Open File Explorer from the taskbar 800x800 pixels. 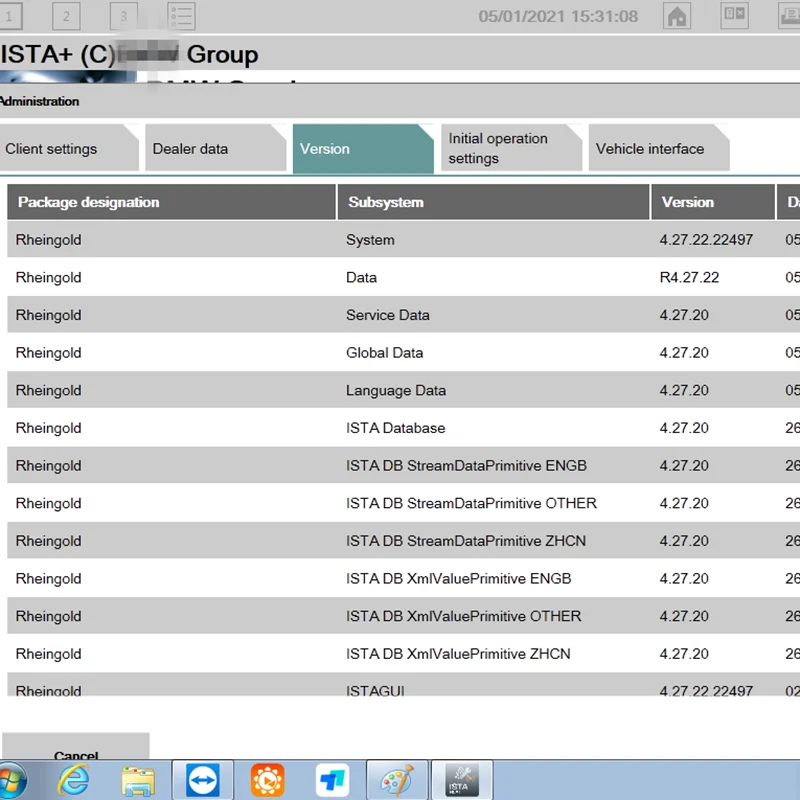138,781
